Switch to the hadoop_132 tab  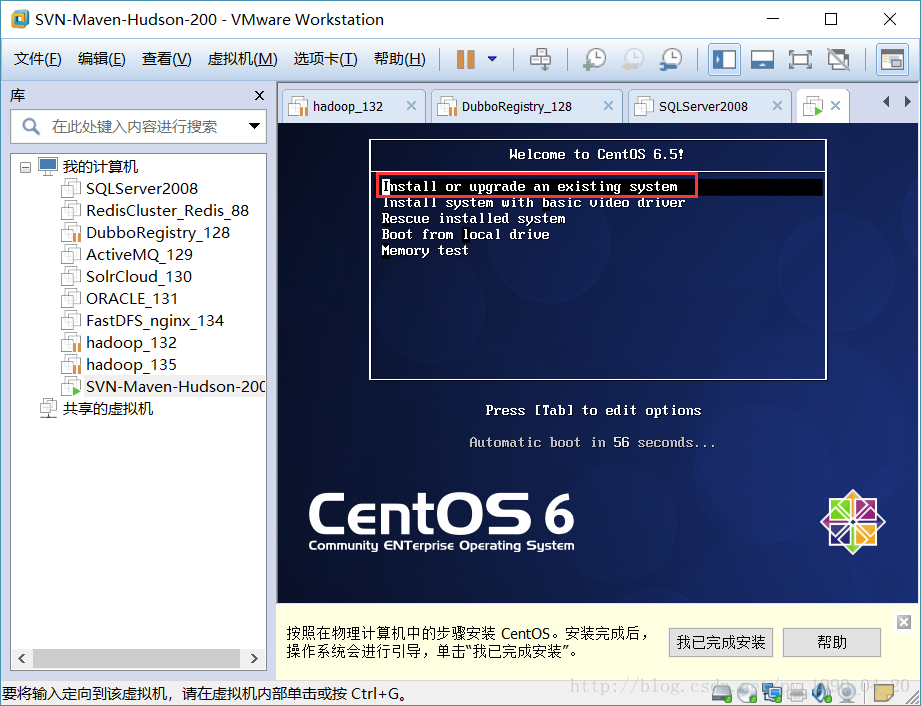pos(348,106)
